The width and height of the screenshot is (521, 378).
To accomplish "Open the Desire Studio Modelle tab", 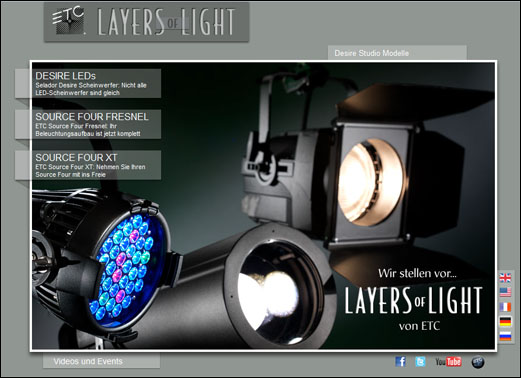I will point(397,53).
